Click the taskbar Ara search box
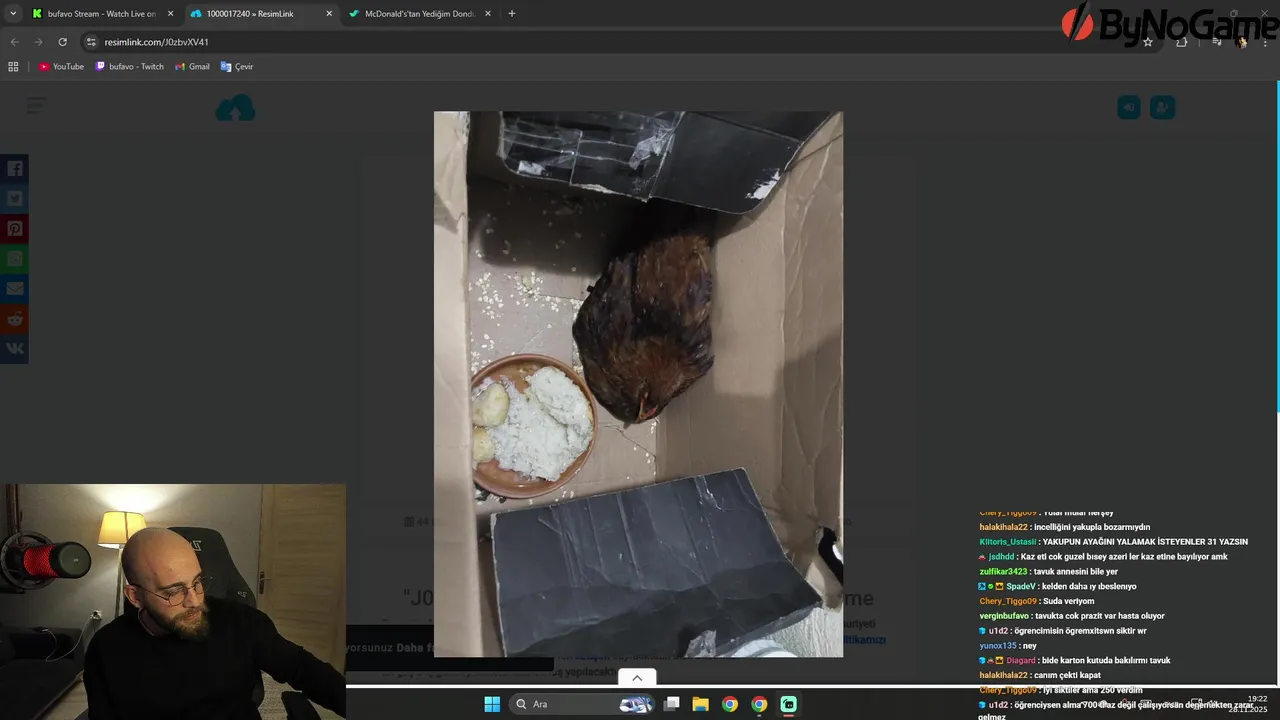Viewport: 1280px width, 720px height. click(581, 704)
